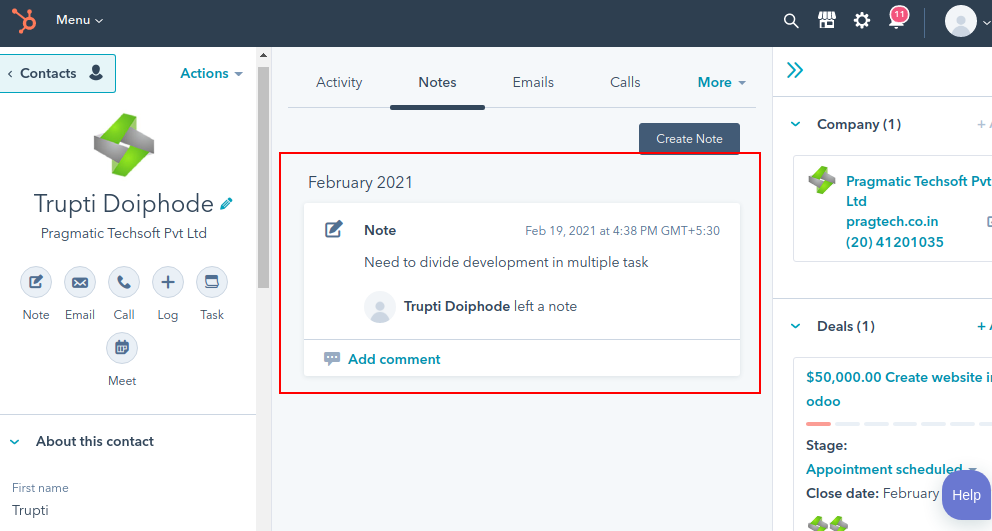Select the Notes tab
The image size is (992, 531).
click(437, 82)
